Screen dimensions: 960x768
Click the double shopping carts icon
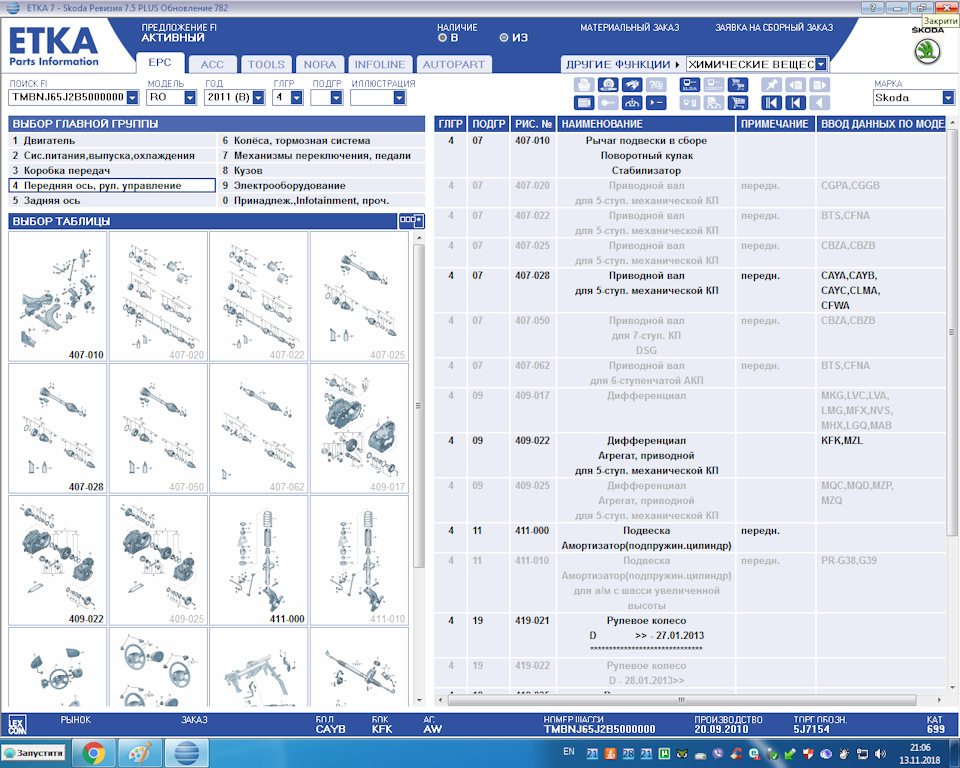coord(738,85)
